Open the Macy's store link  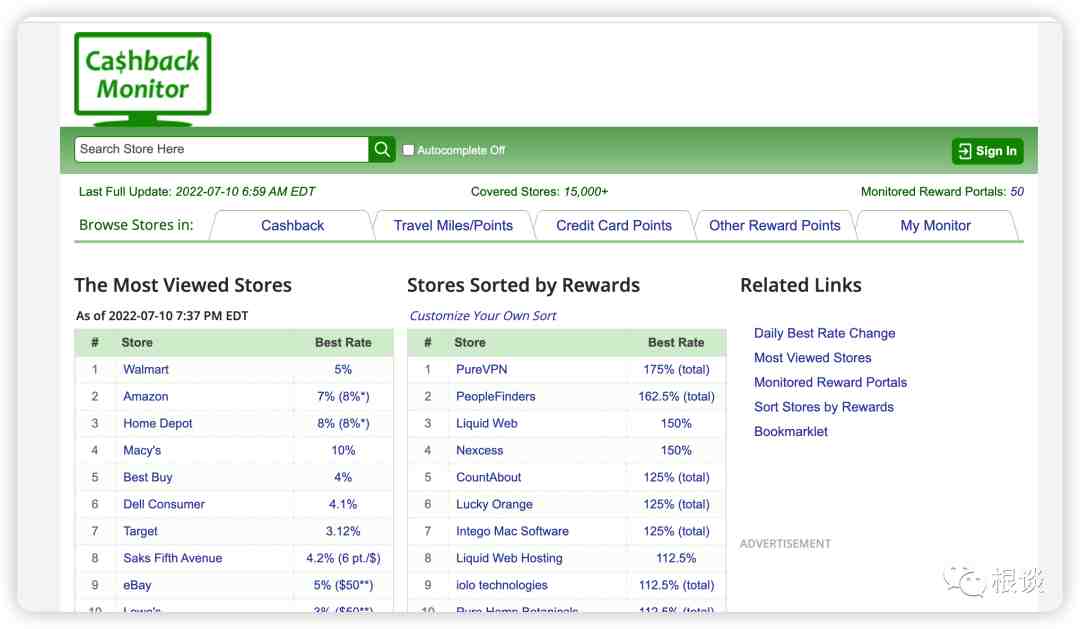coord(142,450)
